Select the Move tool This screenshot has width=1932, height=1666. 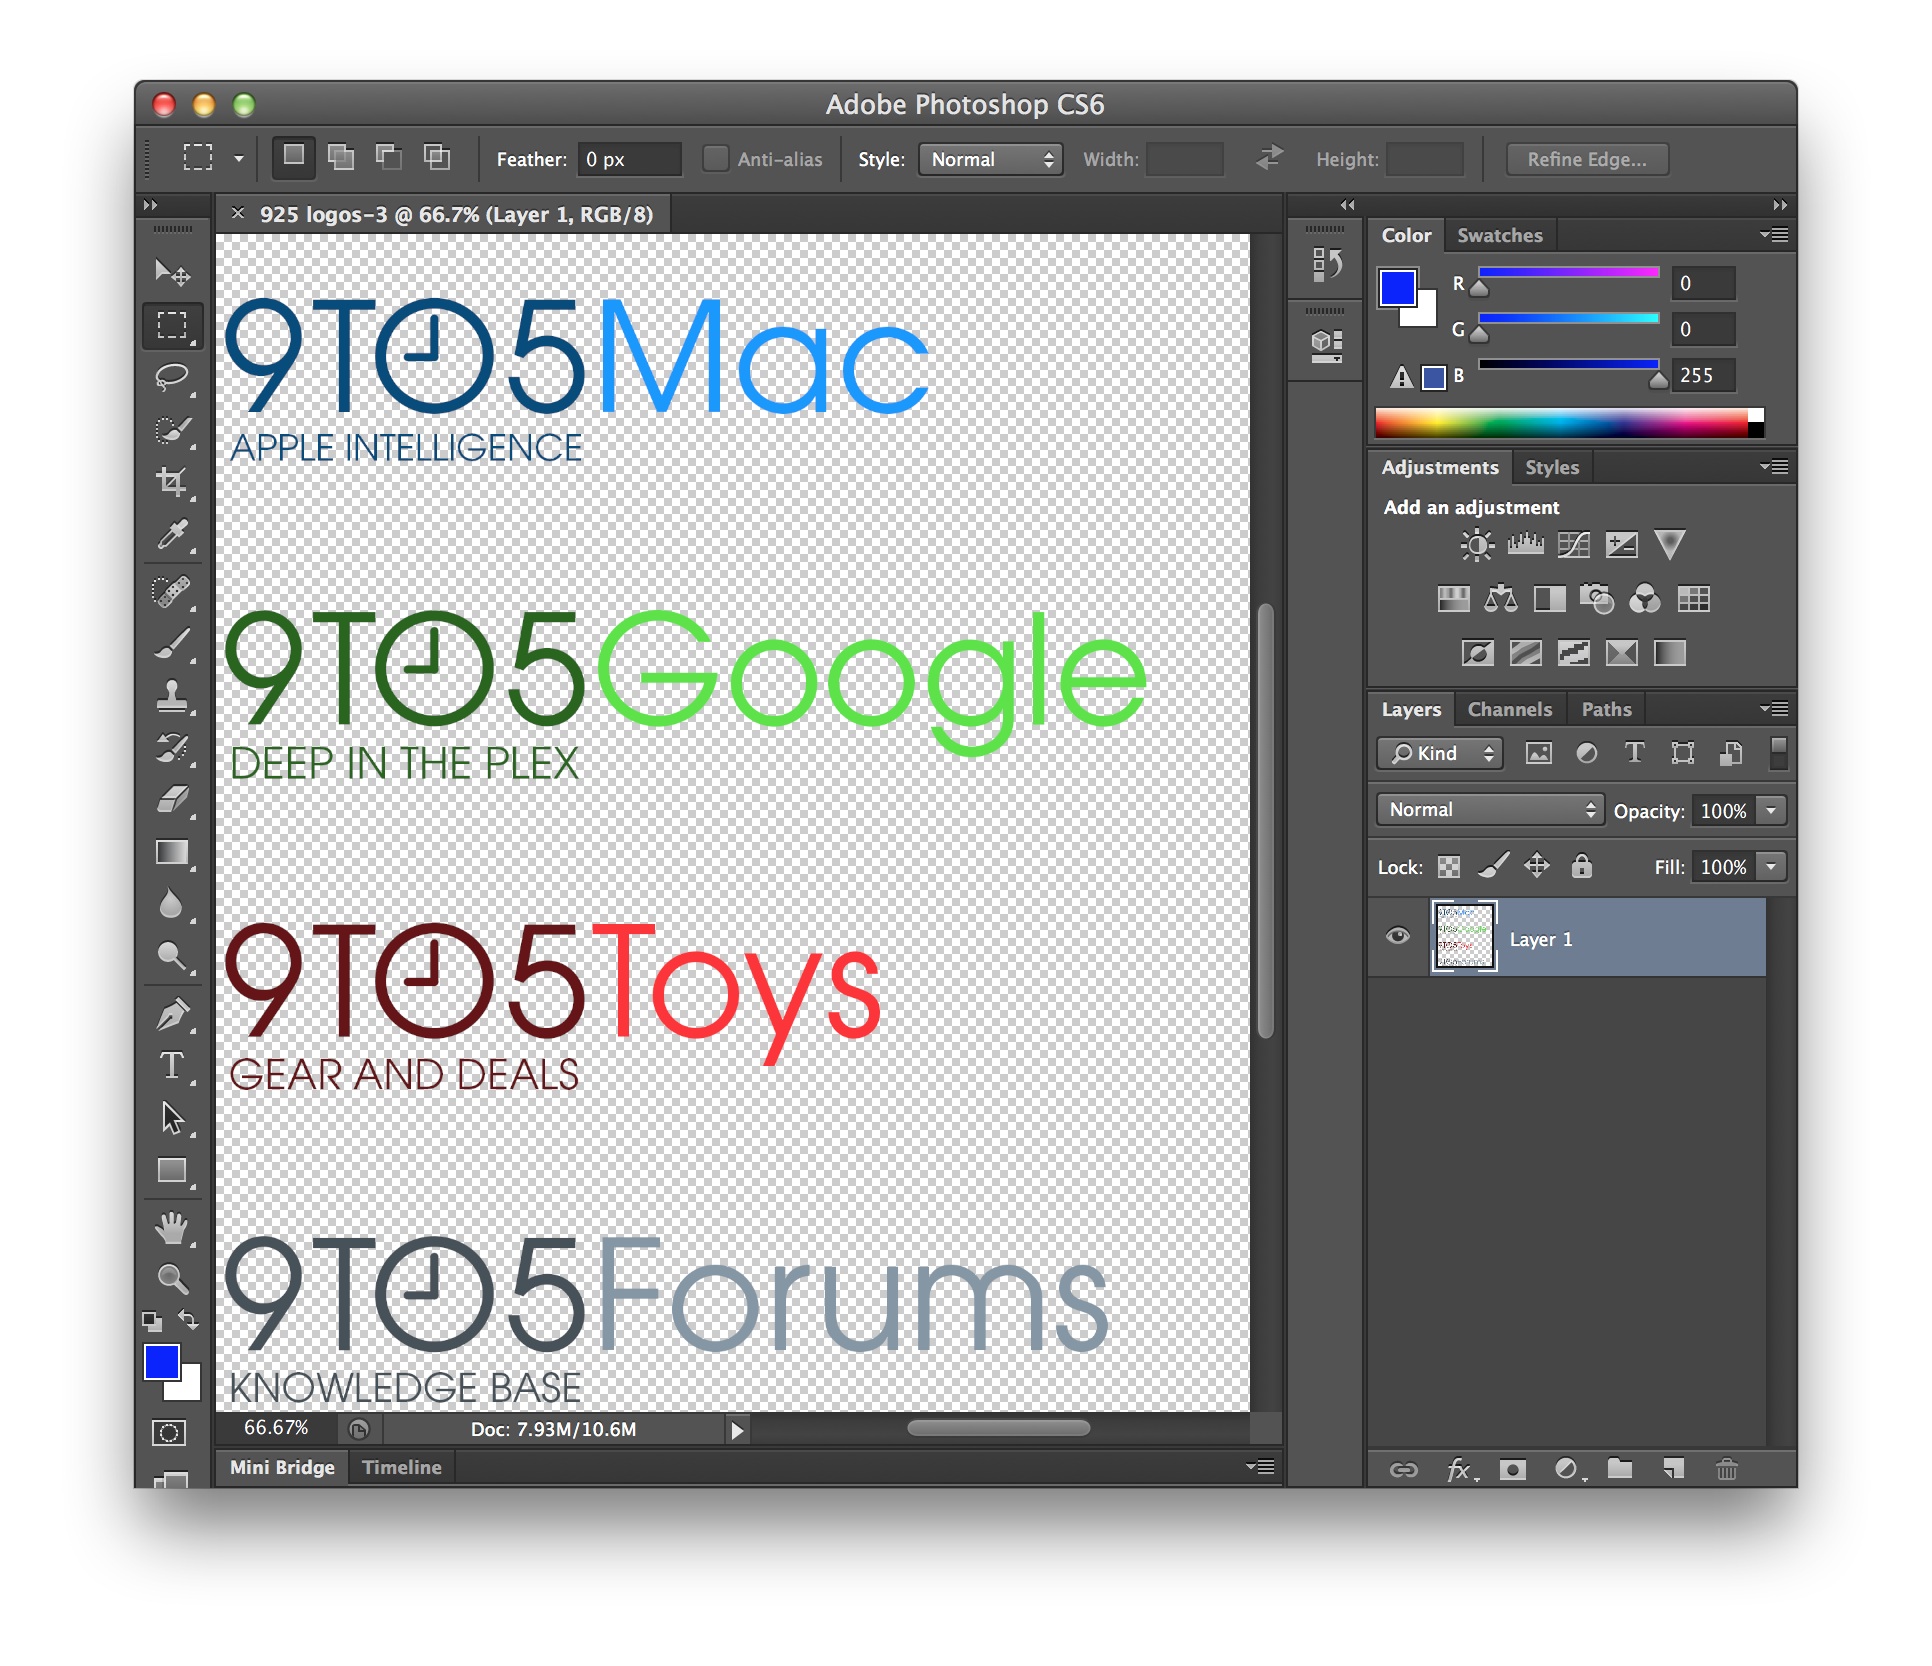tap(173, 272)
